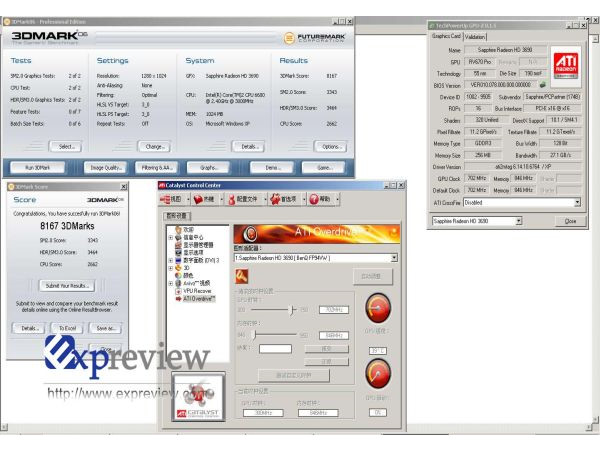The height and width of the screenshot is (450, 600).
Task: Open the dropdown arrow beside View (视图)
Action: coord(188,199)
